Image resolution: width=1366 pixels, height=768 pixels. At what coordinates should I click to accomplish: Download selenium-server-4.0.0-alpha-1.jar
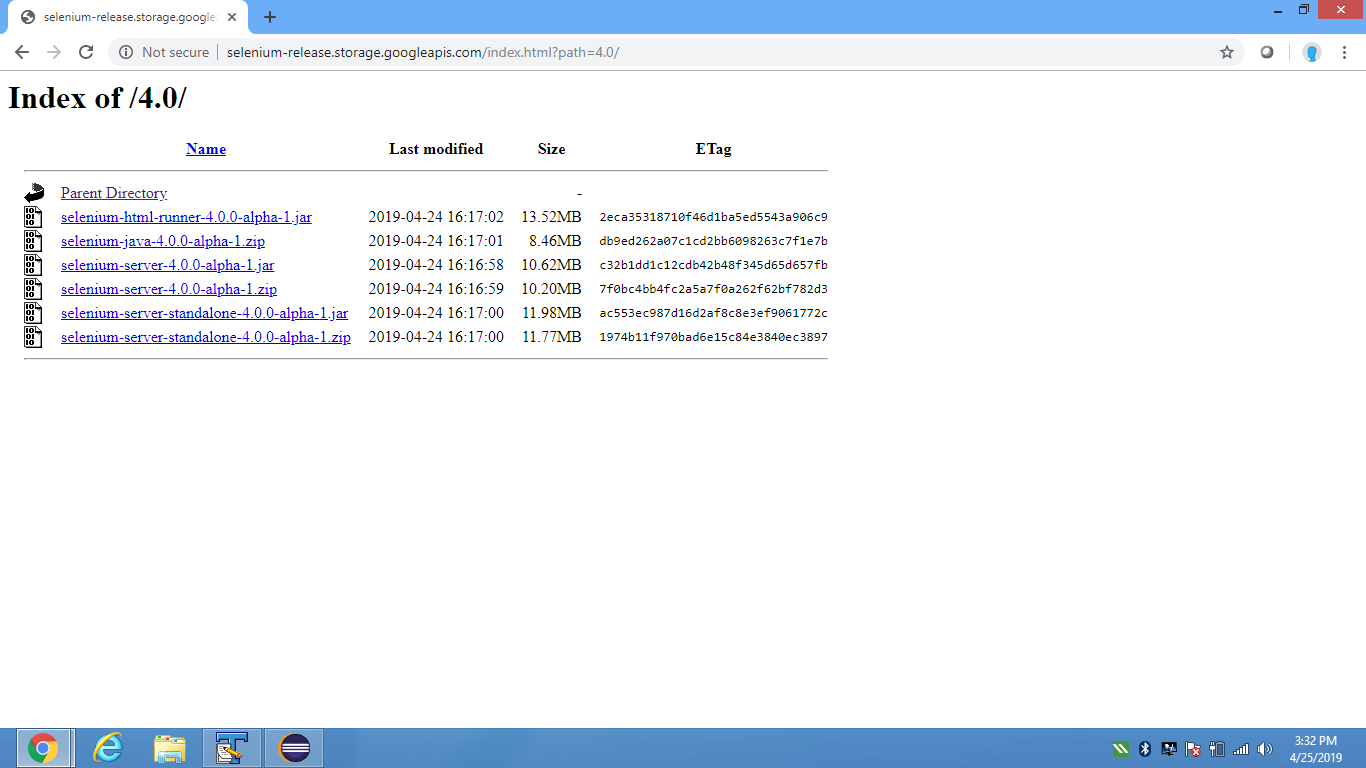point(167,265)
